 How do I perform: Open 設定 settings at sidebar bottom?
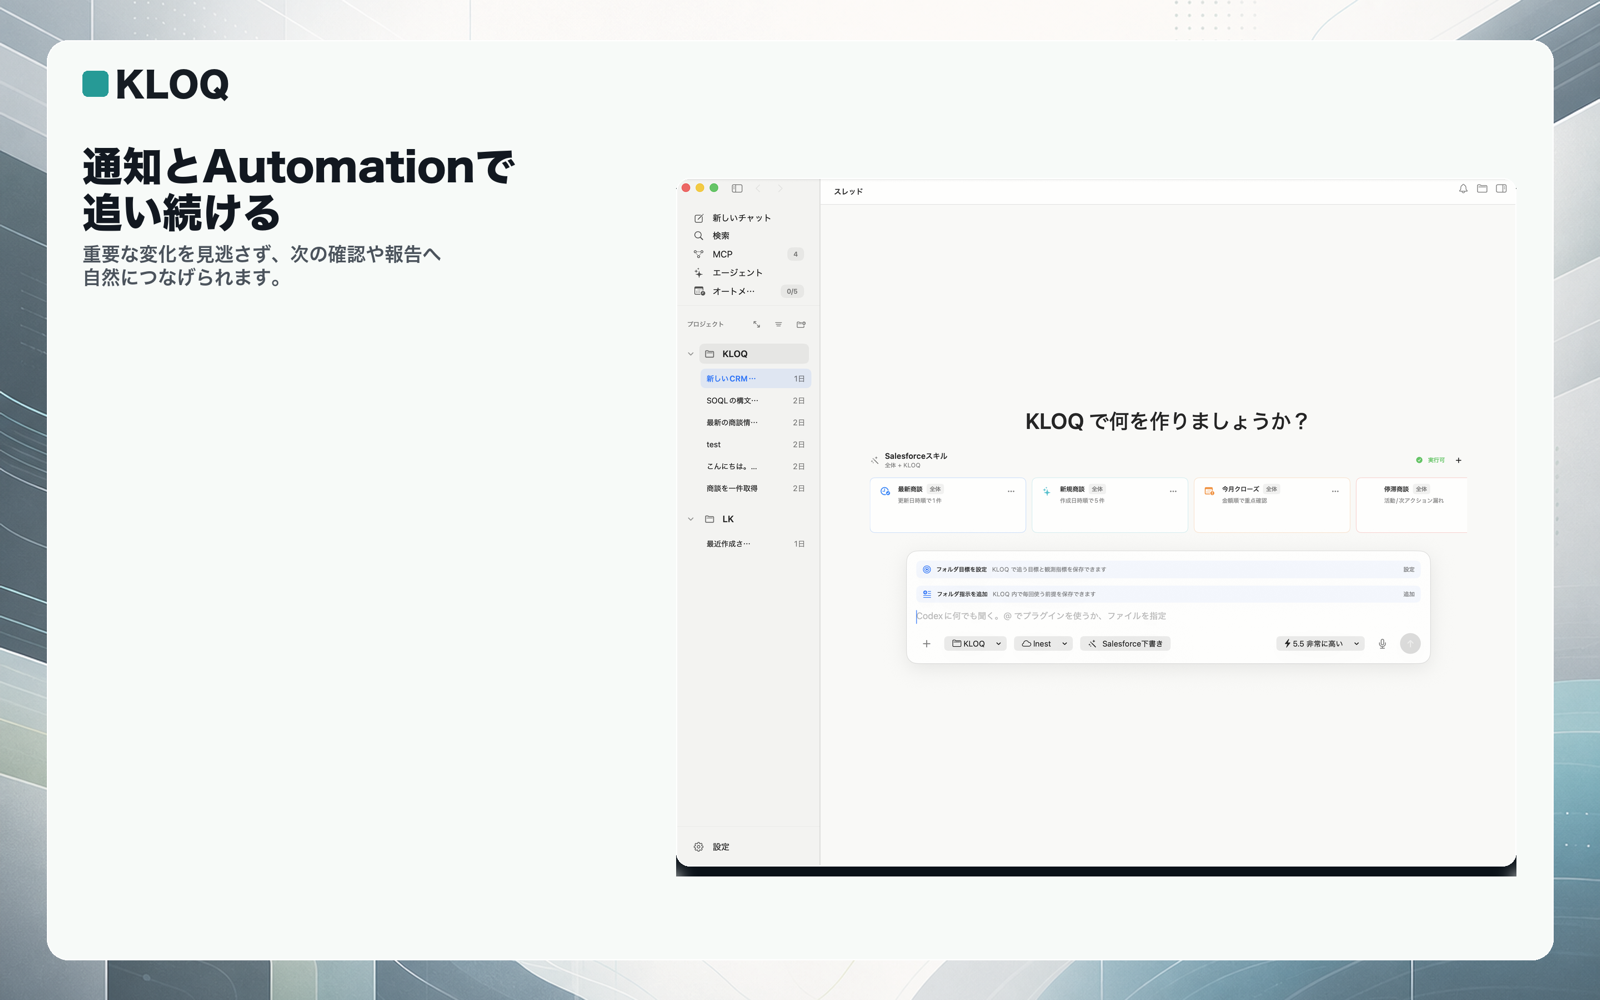712,847
